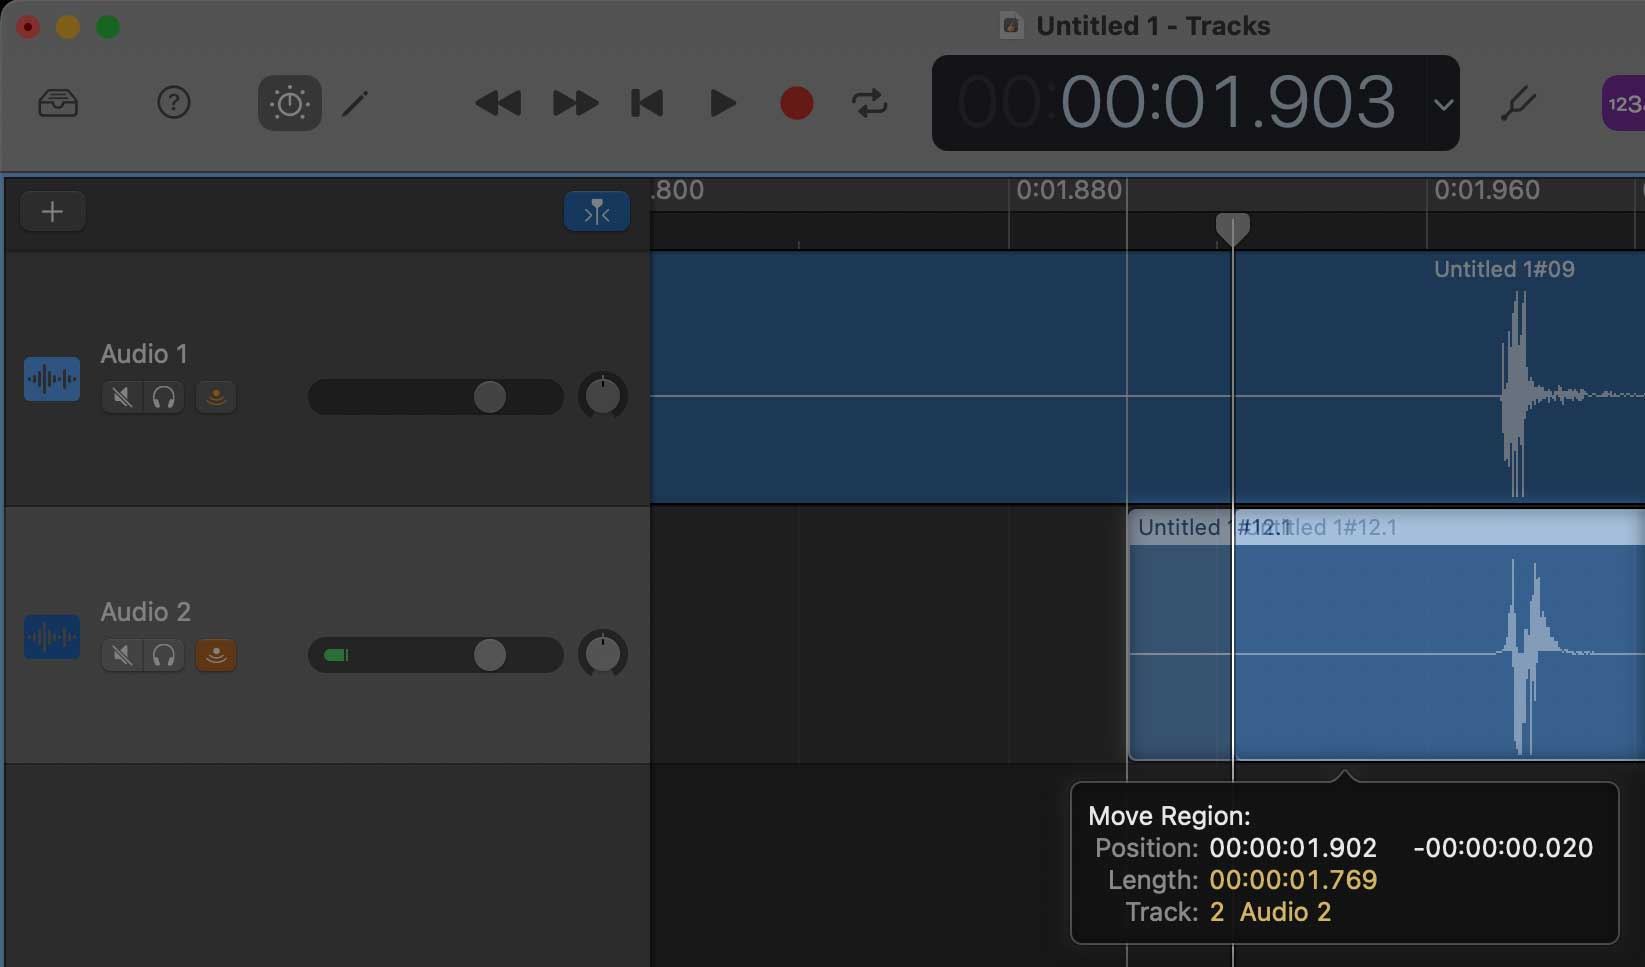This screenshot has height=967, width=1645.
Task: Open the Editors pencil icon
Action: [x=356, y=103]
